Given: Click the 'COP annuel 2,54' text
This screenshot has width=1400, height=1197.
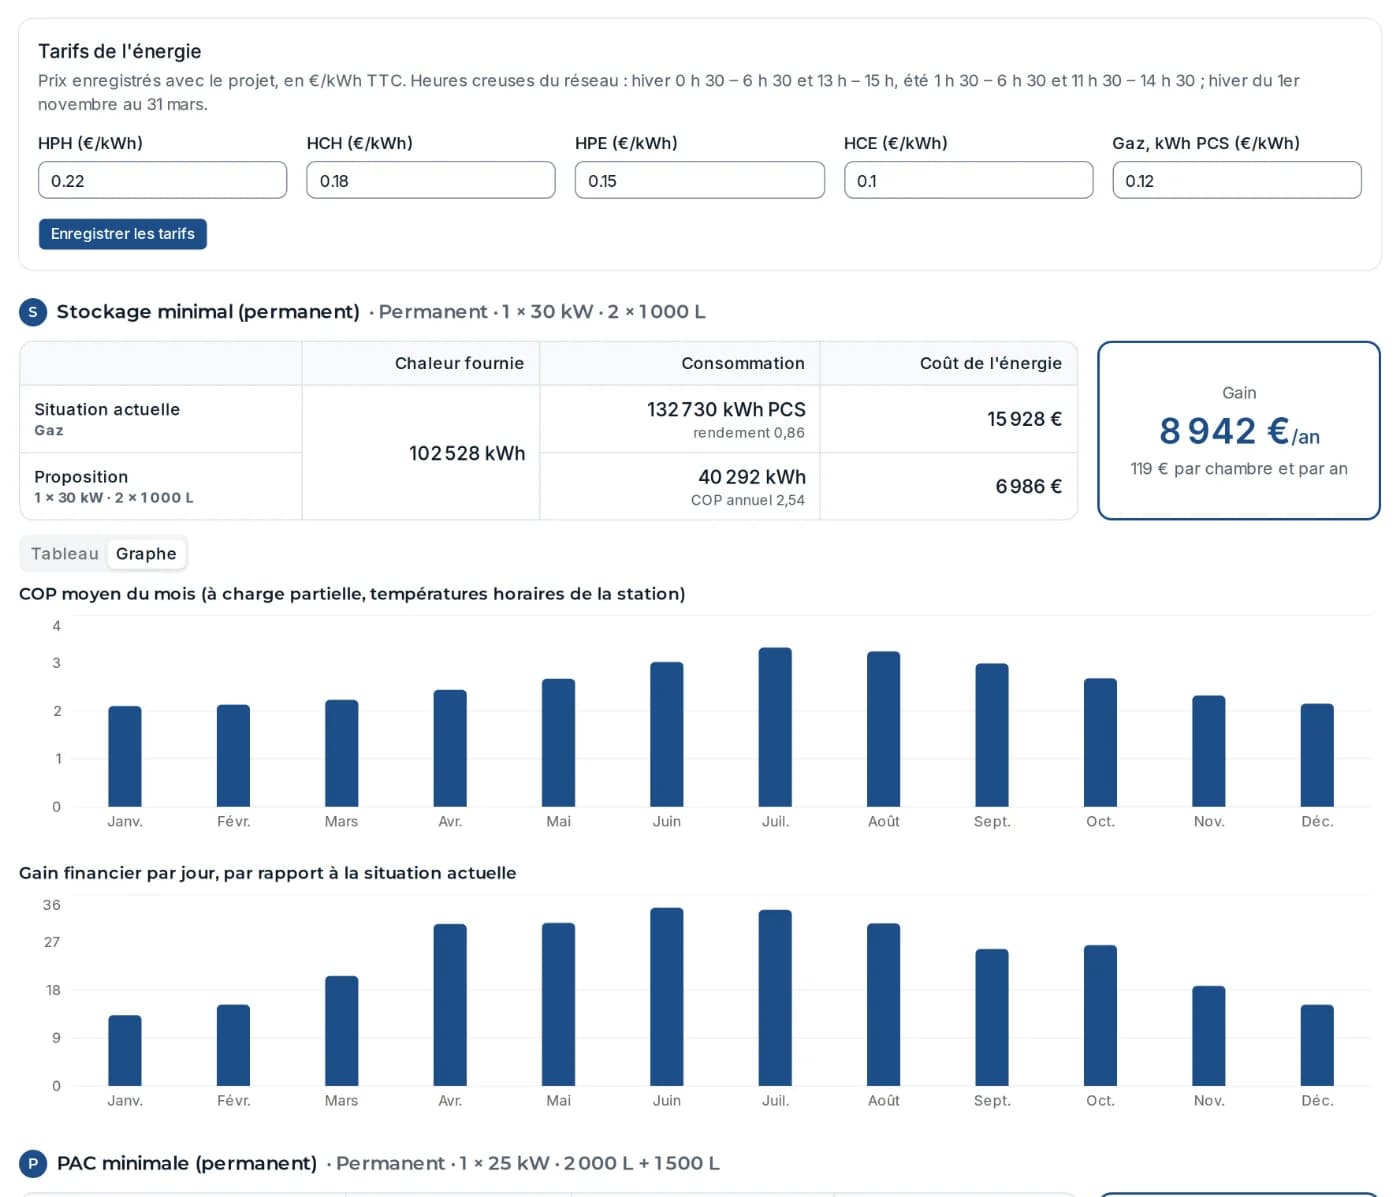Looking at the screenshot, I should (x=748, y=500).
